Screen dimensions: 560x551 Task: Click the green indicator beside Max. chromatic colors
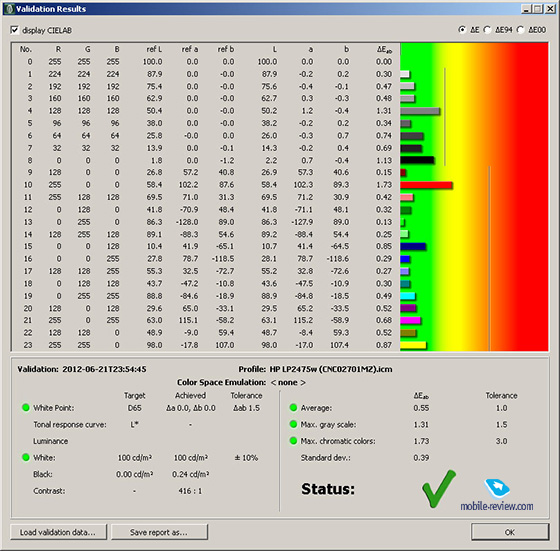293,441
